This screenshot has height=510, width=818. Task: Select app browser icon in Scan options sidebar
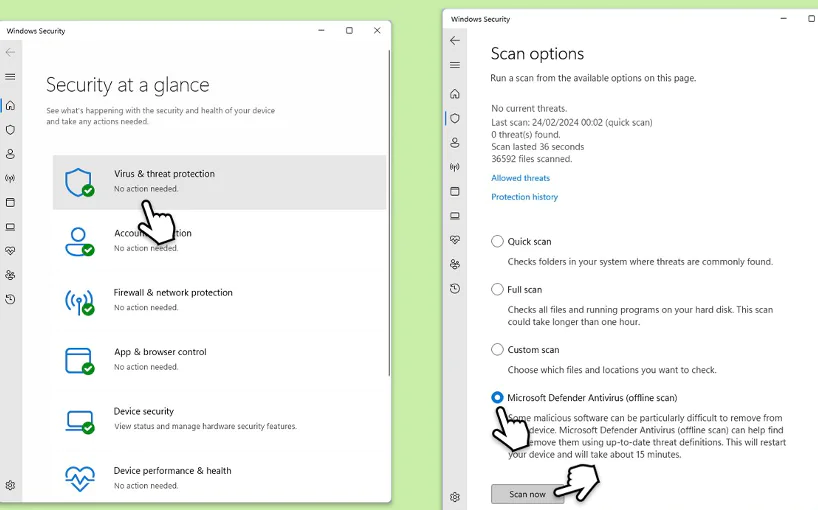pos(455,191)
